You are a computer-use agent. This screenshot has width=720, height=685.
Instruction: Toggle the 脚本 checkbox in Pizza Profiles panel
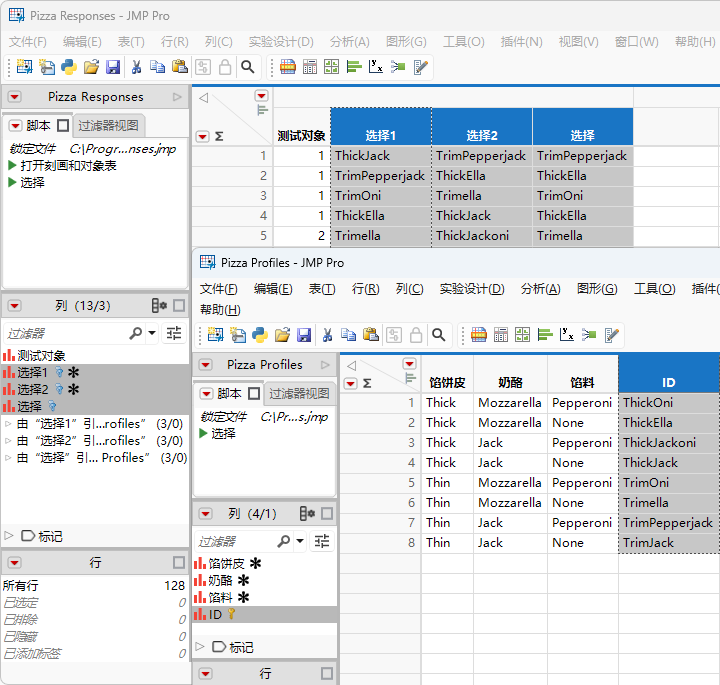(254, 393)
